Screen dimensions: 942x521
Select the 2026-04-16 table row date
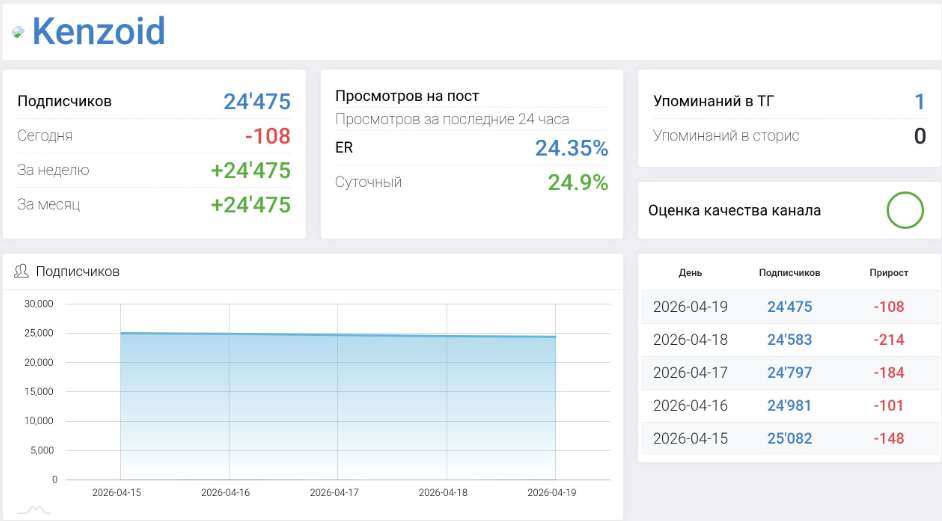tap(690, 406)
